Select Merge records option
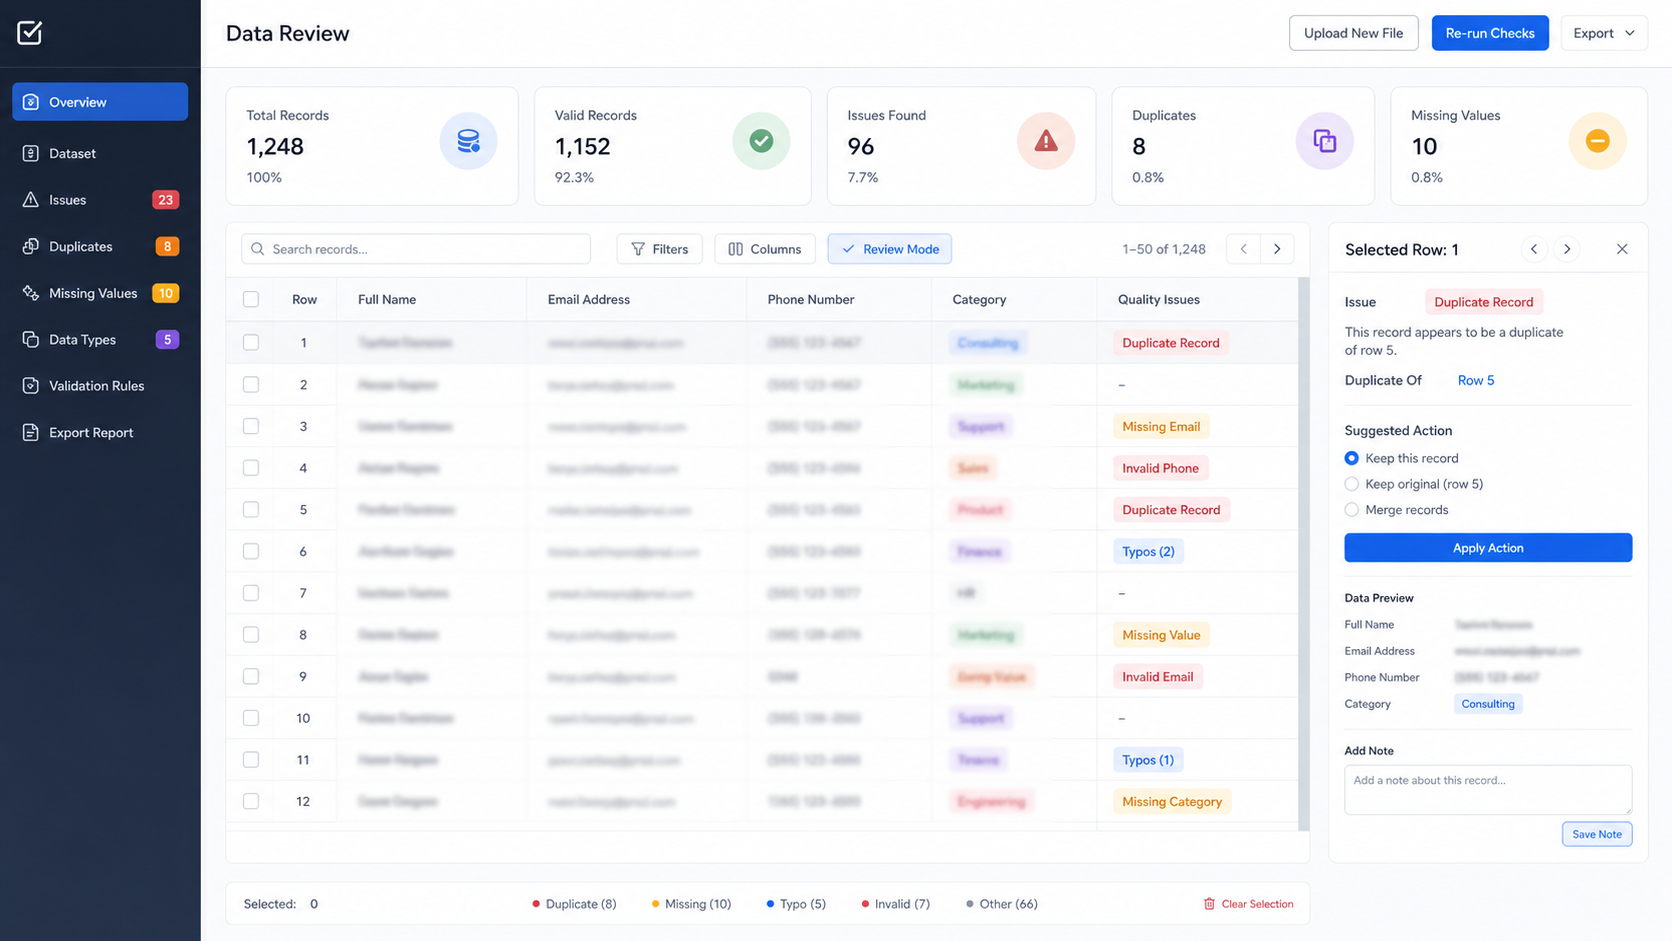 (x=1352, y=510)
